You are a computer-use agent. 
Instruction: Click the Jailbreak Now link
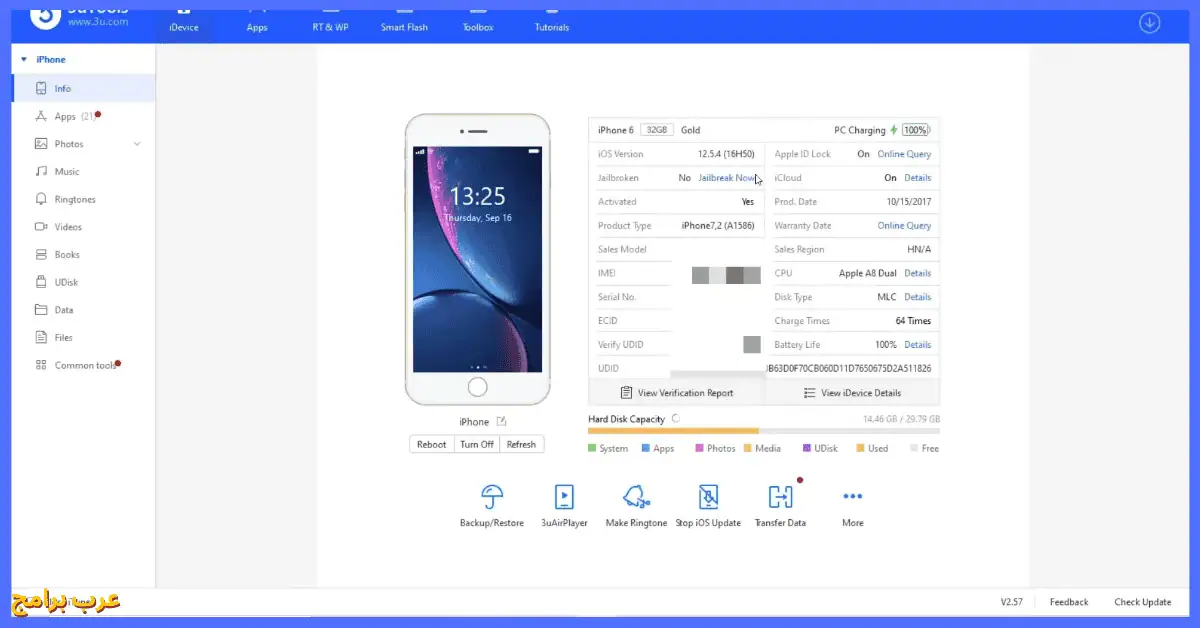pos(727,178)
